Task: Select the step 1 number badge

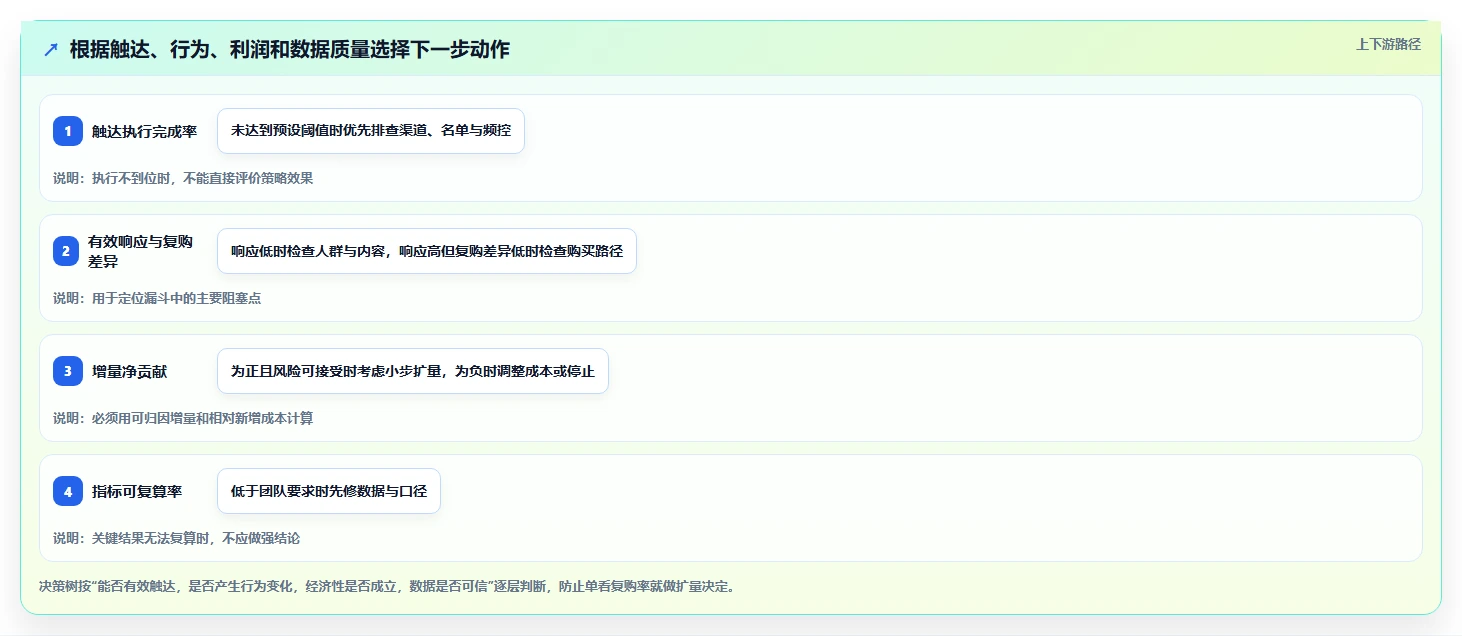Action: coord(68,131)
